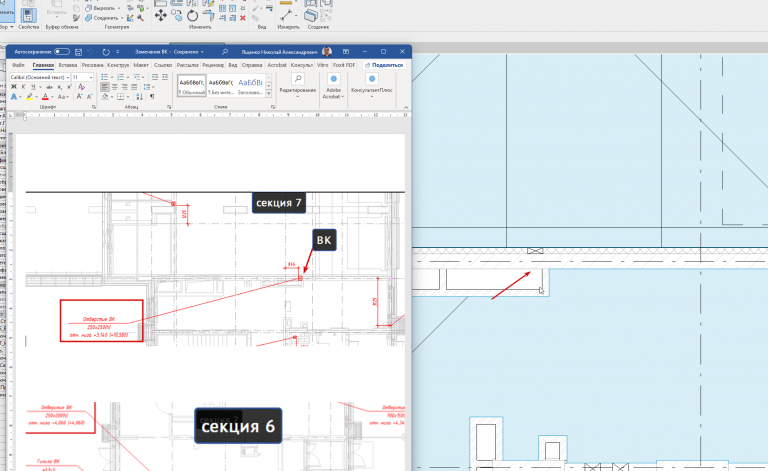Open the font size 11 dropdown
The width and height of the screenshot is (768, 471).
pyautogui.click(x=82, y=77)
